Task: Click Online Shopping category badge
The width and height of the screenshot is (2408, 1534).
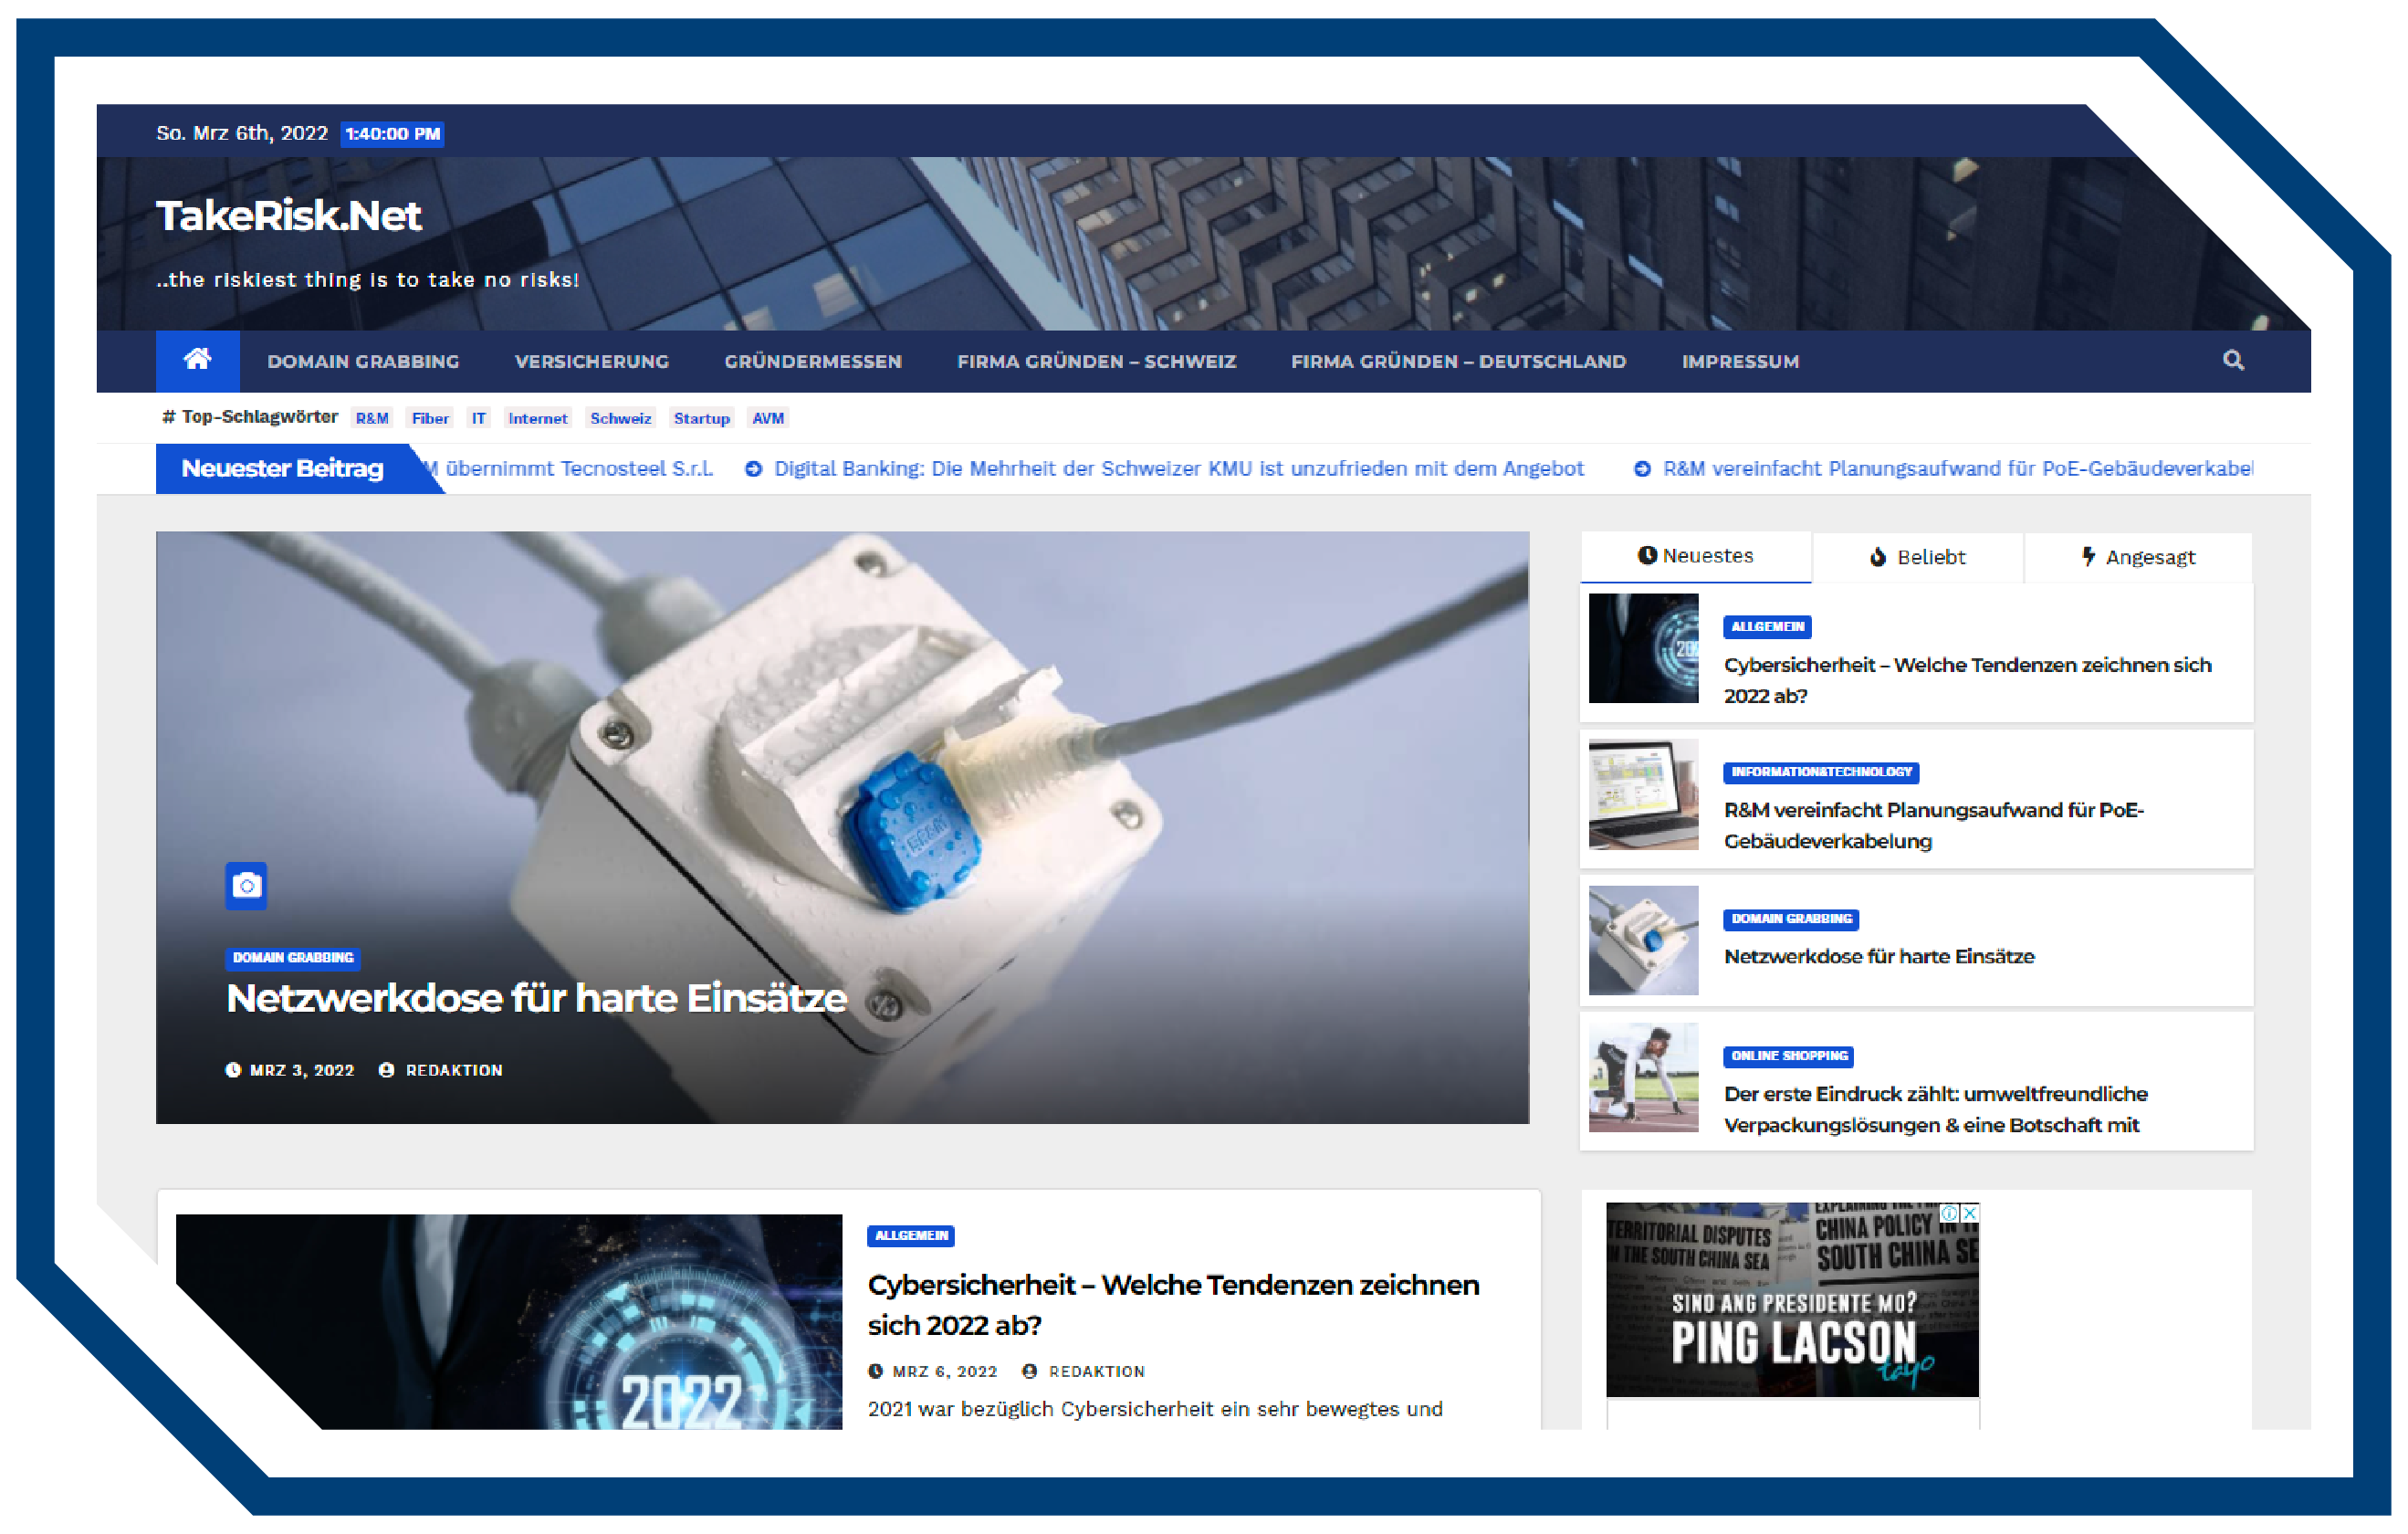Action: coord(1789,1056)
